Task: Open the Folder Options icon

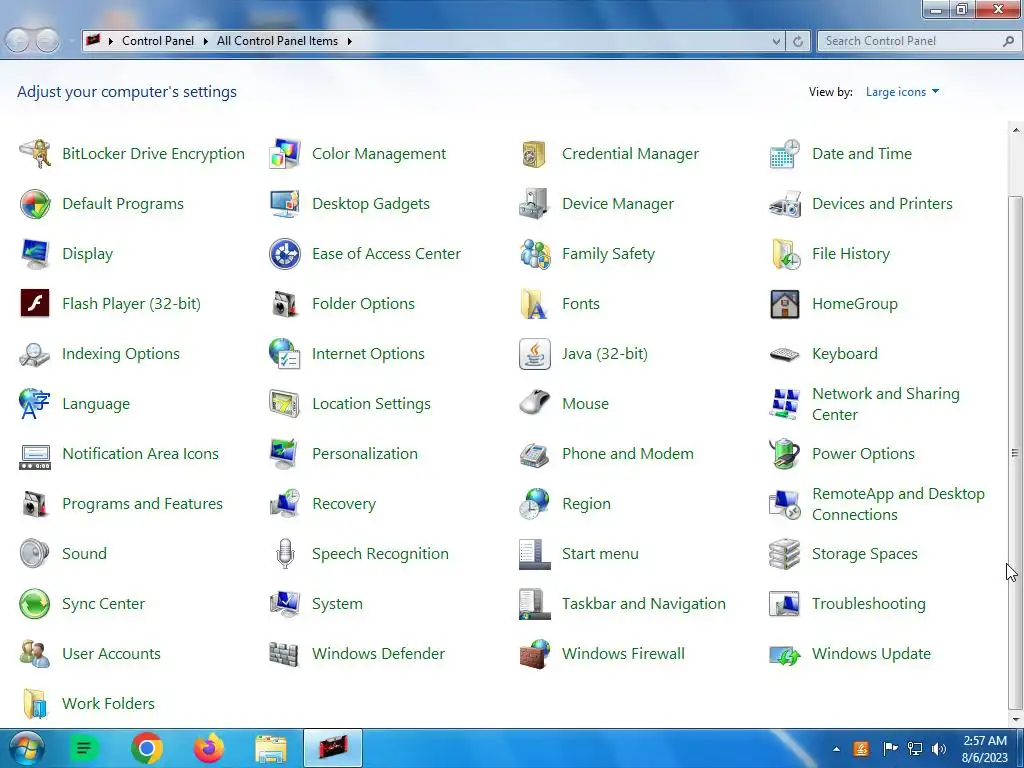Action: click(285, 304)
